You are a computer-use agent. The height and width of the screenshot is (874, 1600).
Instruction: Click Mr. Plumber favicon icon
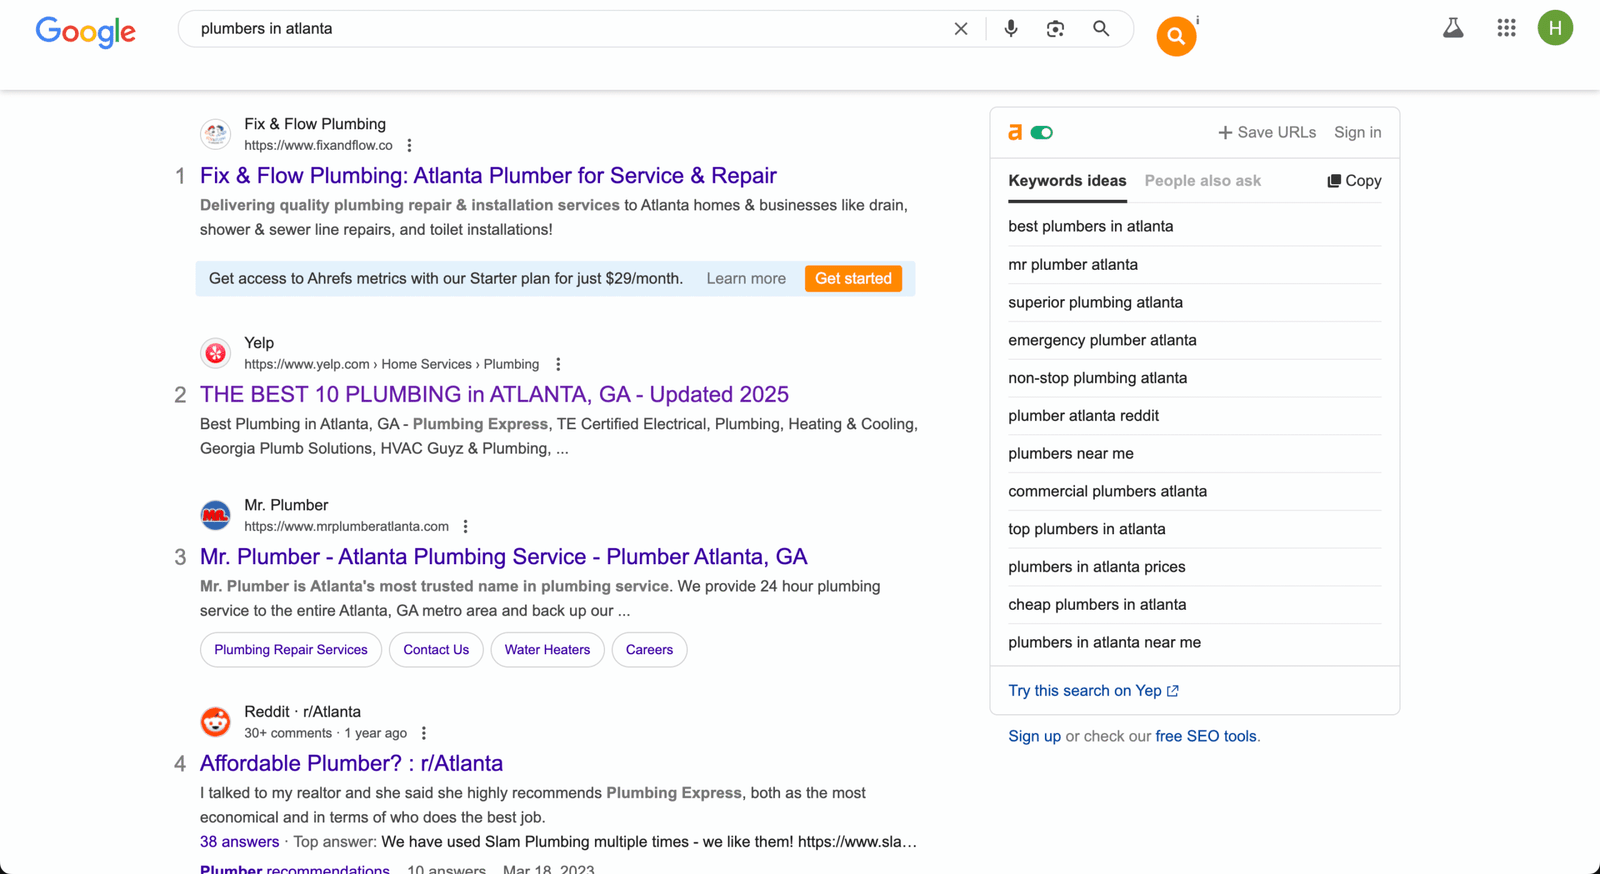pos(215,515)
